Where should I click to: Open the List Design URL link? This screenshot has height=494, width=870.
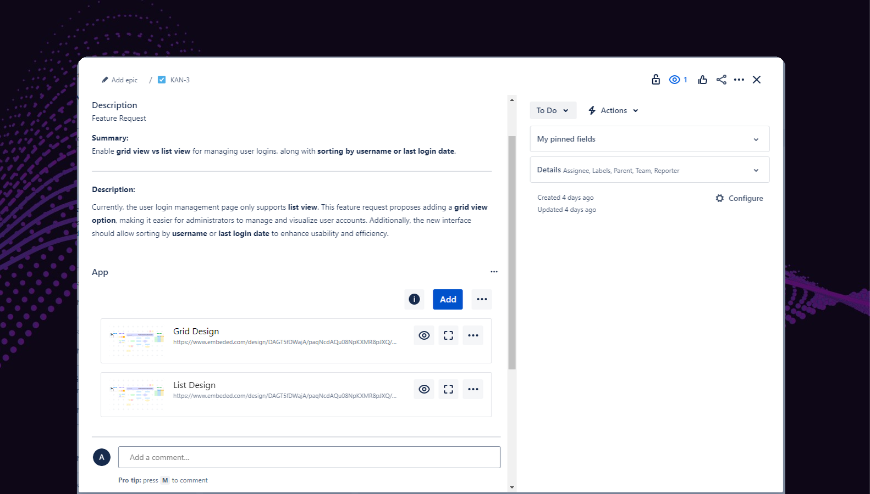coord(285,396)
